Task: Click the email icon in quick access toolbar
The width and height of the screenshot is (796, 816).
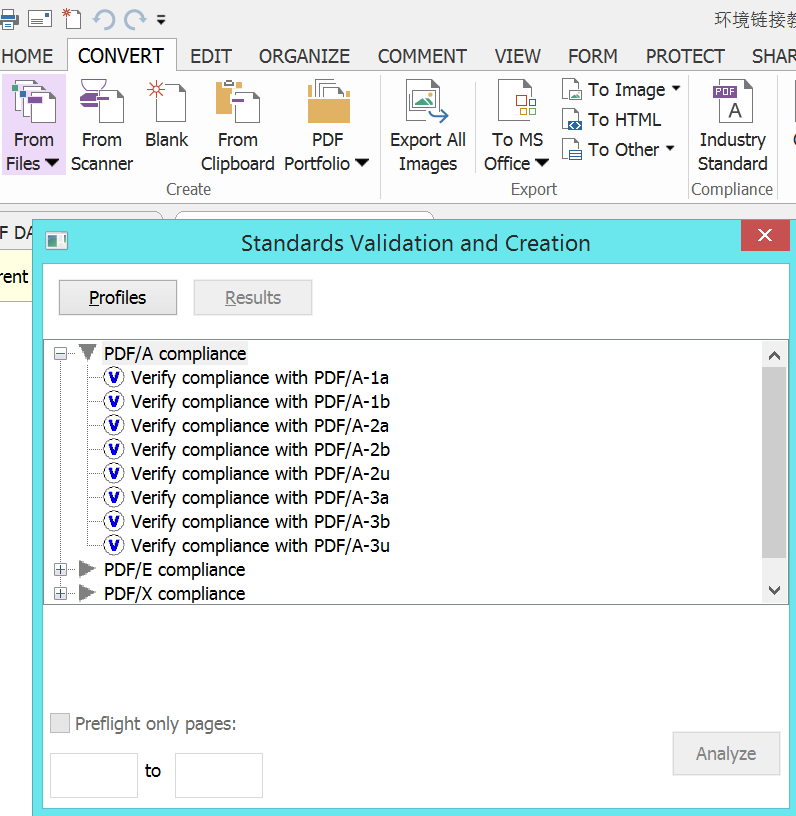Action: click(x=40, y=20)
